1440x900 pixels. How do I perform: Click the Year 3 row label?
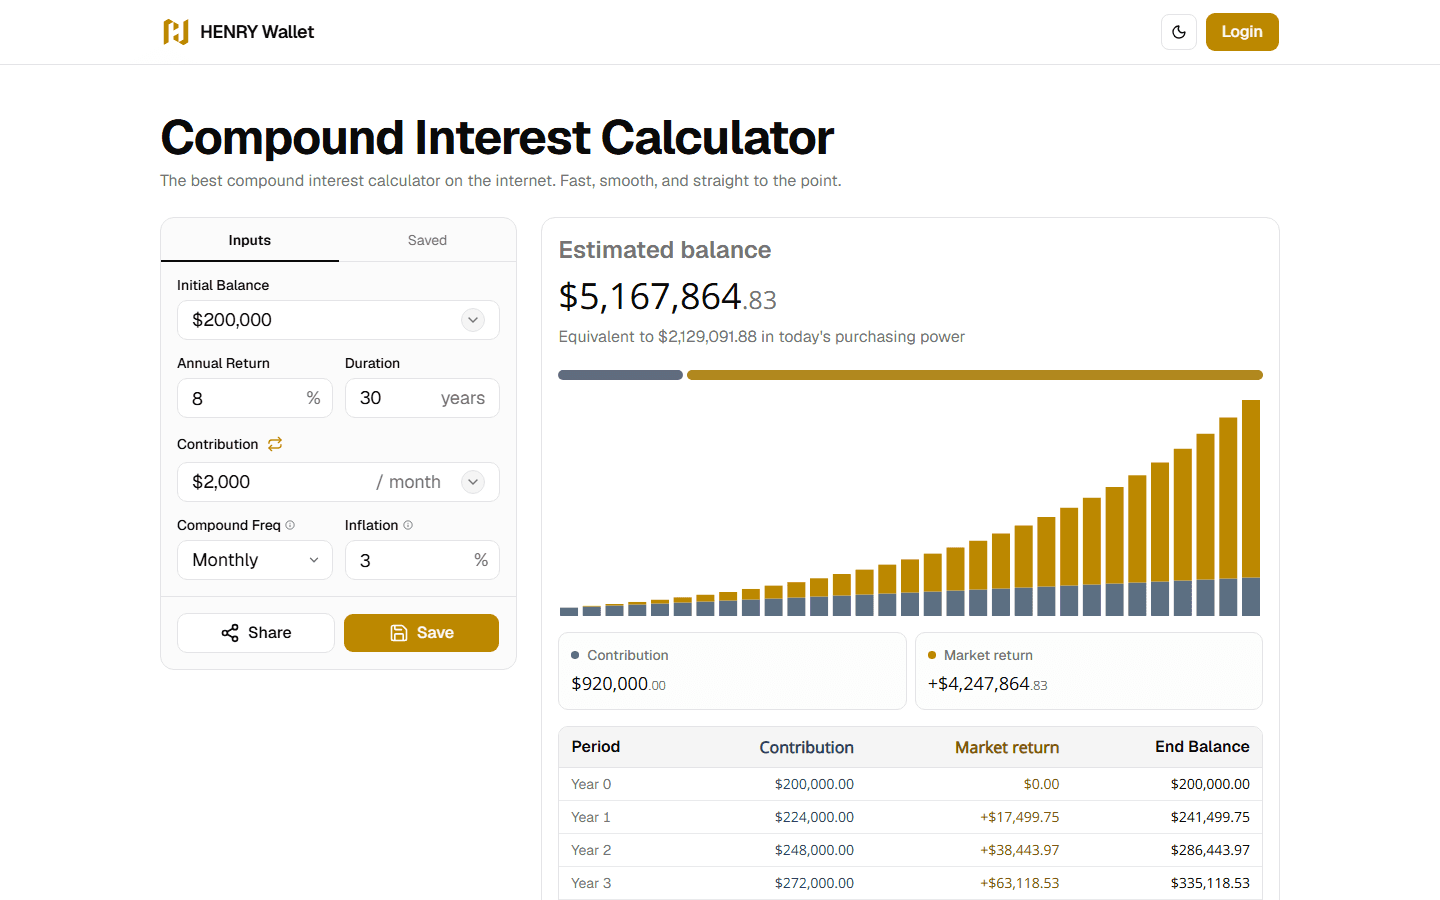[x=591, y=883]
